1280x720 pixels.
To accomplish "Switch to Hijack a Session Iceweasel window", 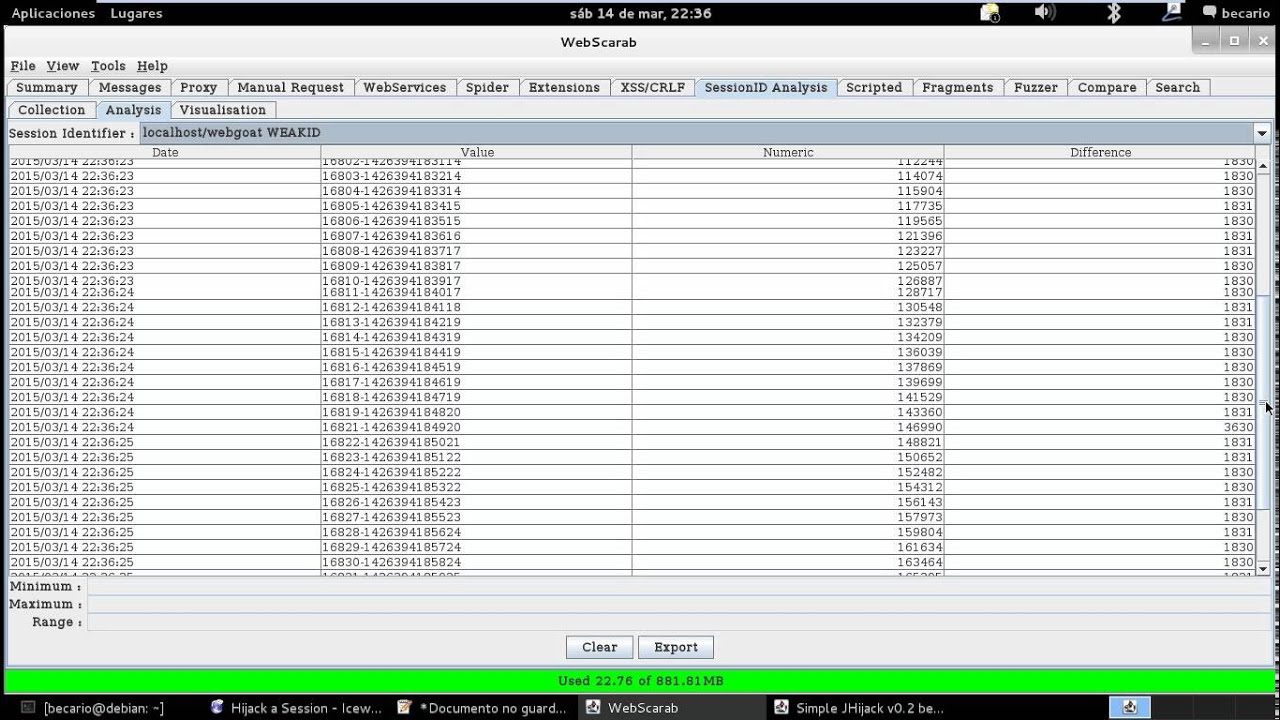I will [296, 708].
